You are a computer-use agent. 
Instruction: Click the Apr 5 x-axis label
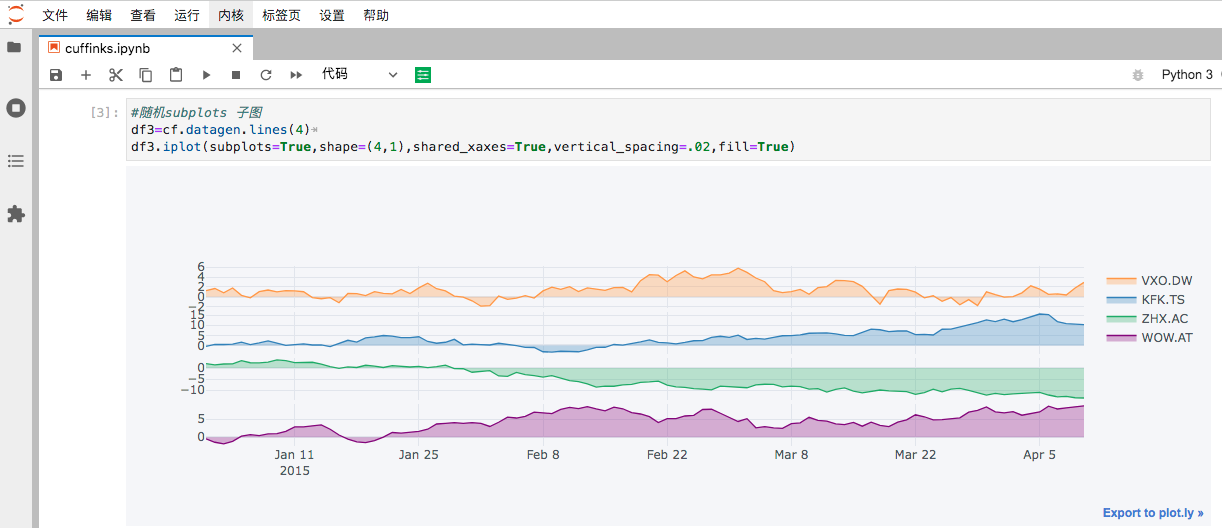pos(1040,454)
